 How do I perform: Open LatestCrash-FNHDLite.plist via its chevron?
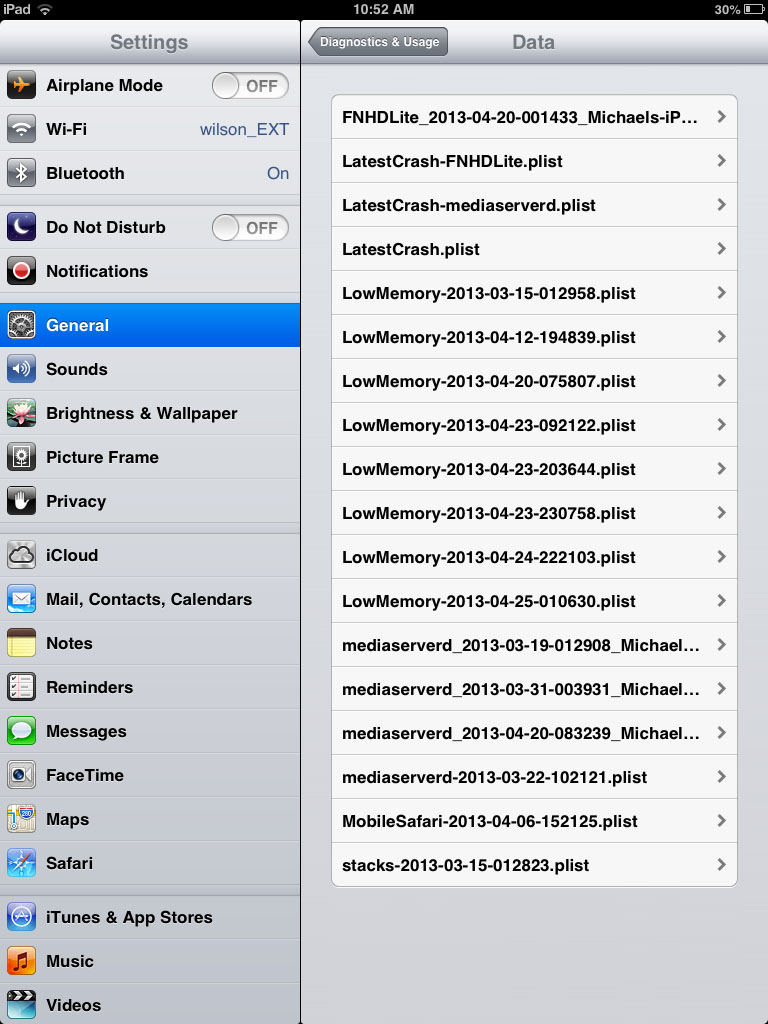point(722,161)
